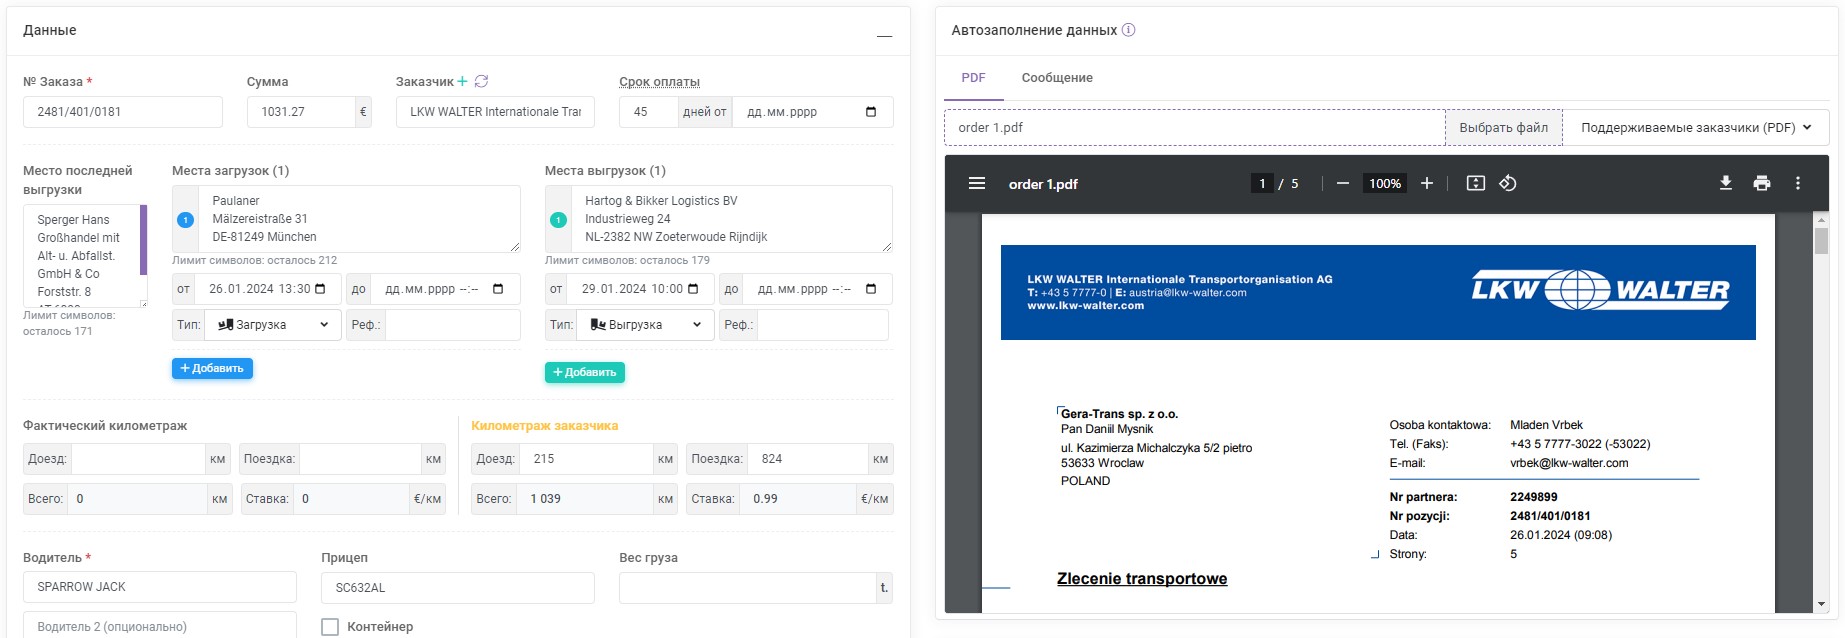Click the order 1.pdf file name field

click(x=1195, y=128)
